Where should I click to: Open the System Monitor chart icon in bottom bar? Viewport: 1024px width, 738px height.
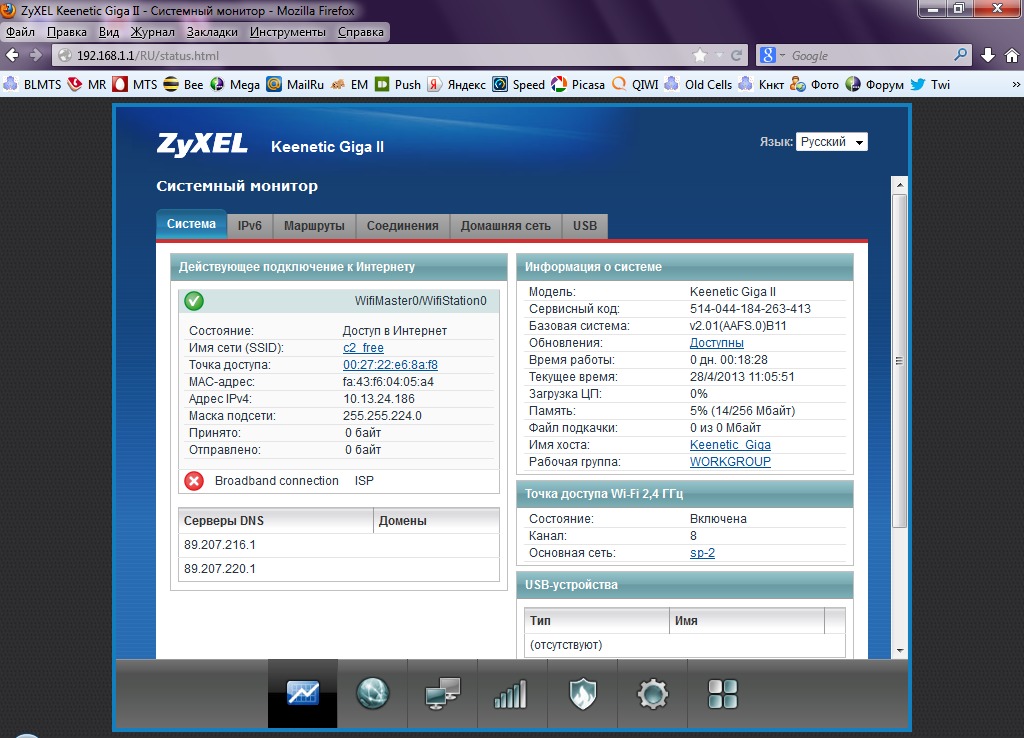302,693
